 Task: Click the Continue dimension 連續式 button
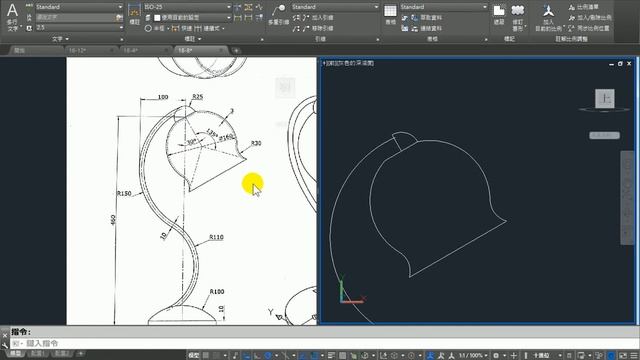pos(209,29)
